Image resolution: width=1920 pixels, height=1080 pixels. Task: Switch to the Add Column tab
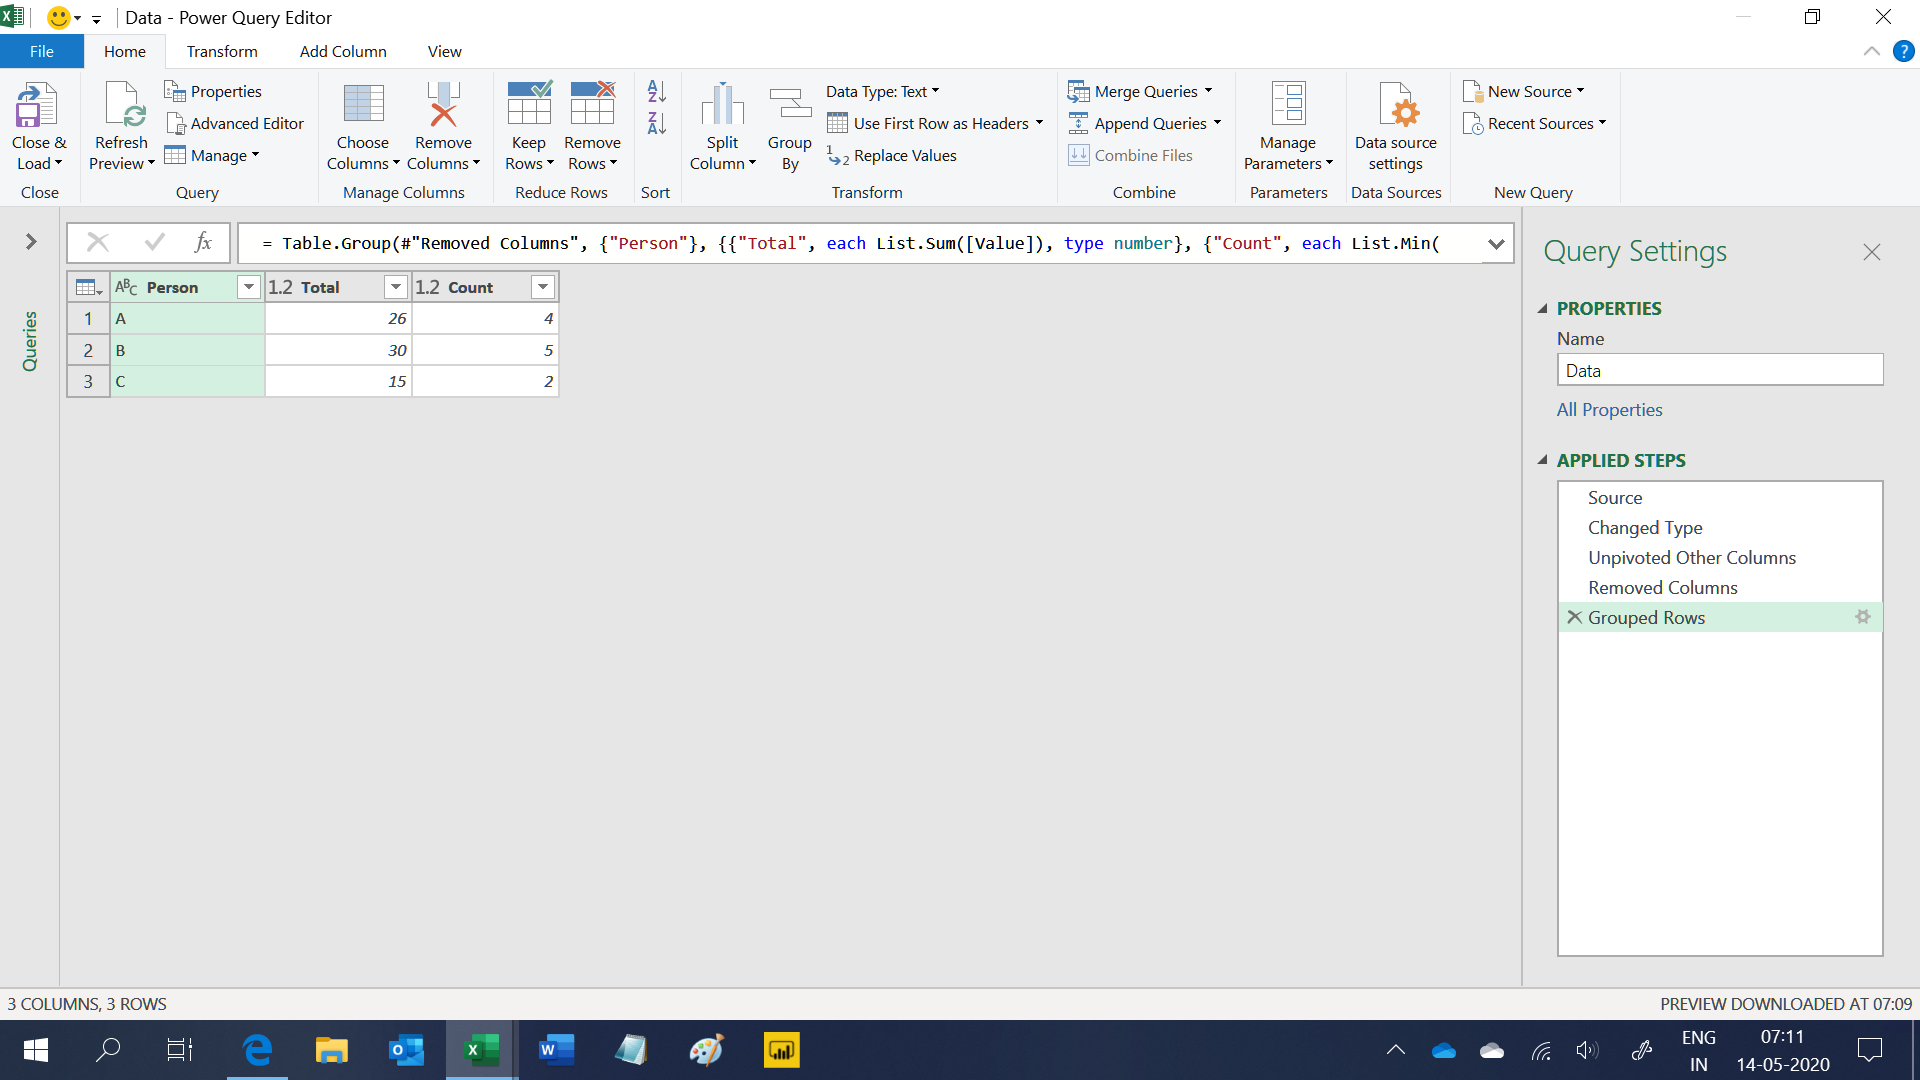click(343, 51)
